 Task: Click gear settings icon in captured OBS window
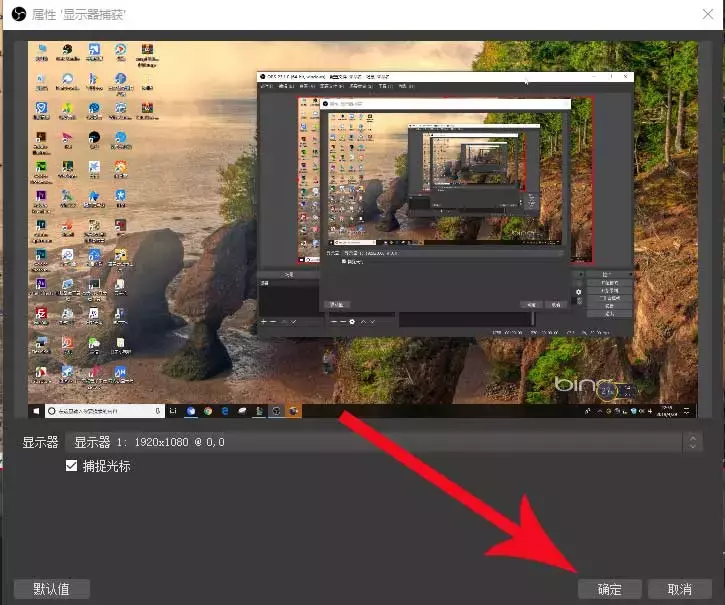coord(578,293)
